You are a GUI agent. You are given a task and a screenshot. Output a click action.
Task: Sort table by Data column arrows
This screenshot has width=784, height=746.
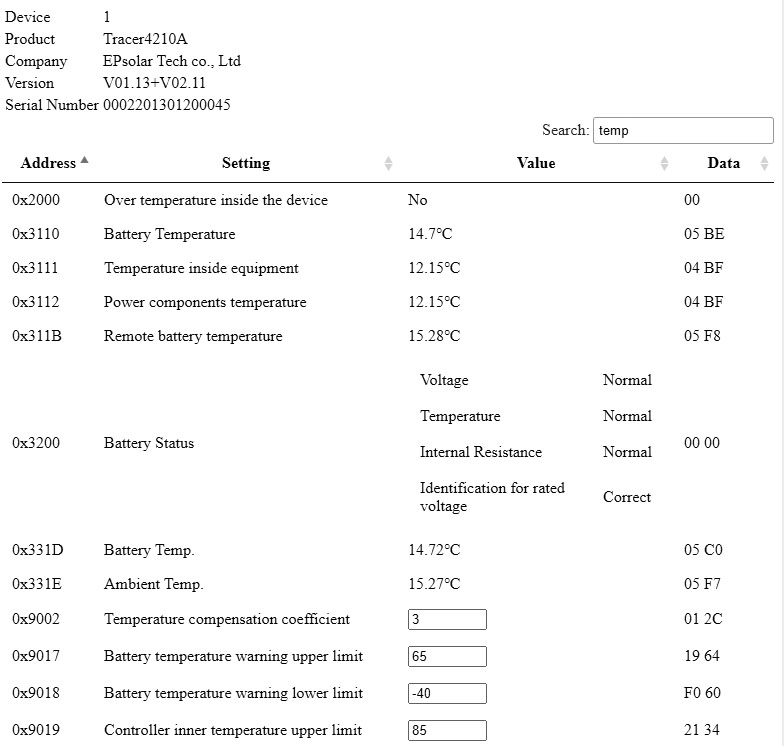[x=765, y=164]
